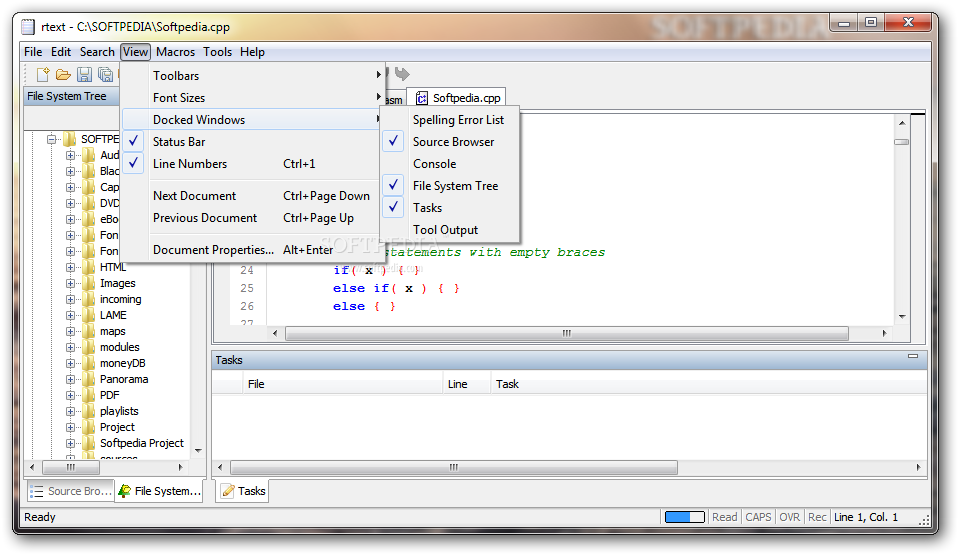Click the Panorama folder icon

(89, 379)
